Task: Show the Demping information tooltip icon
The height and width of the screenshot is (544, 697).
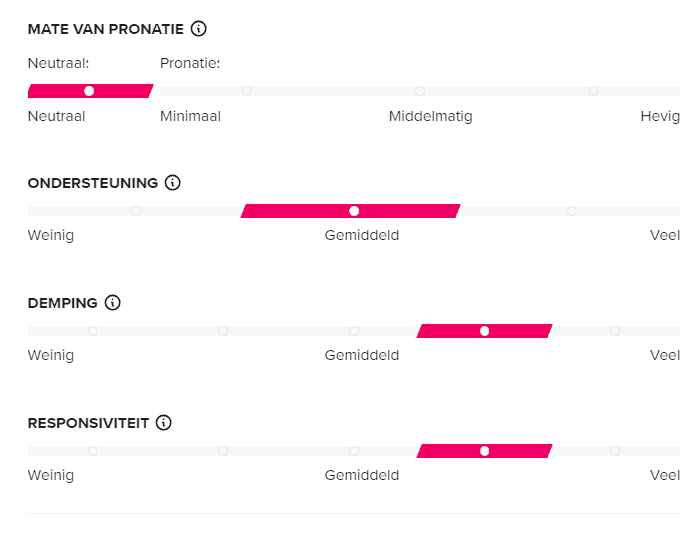Action: point(112,303)
